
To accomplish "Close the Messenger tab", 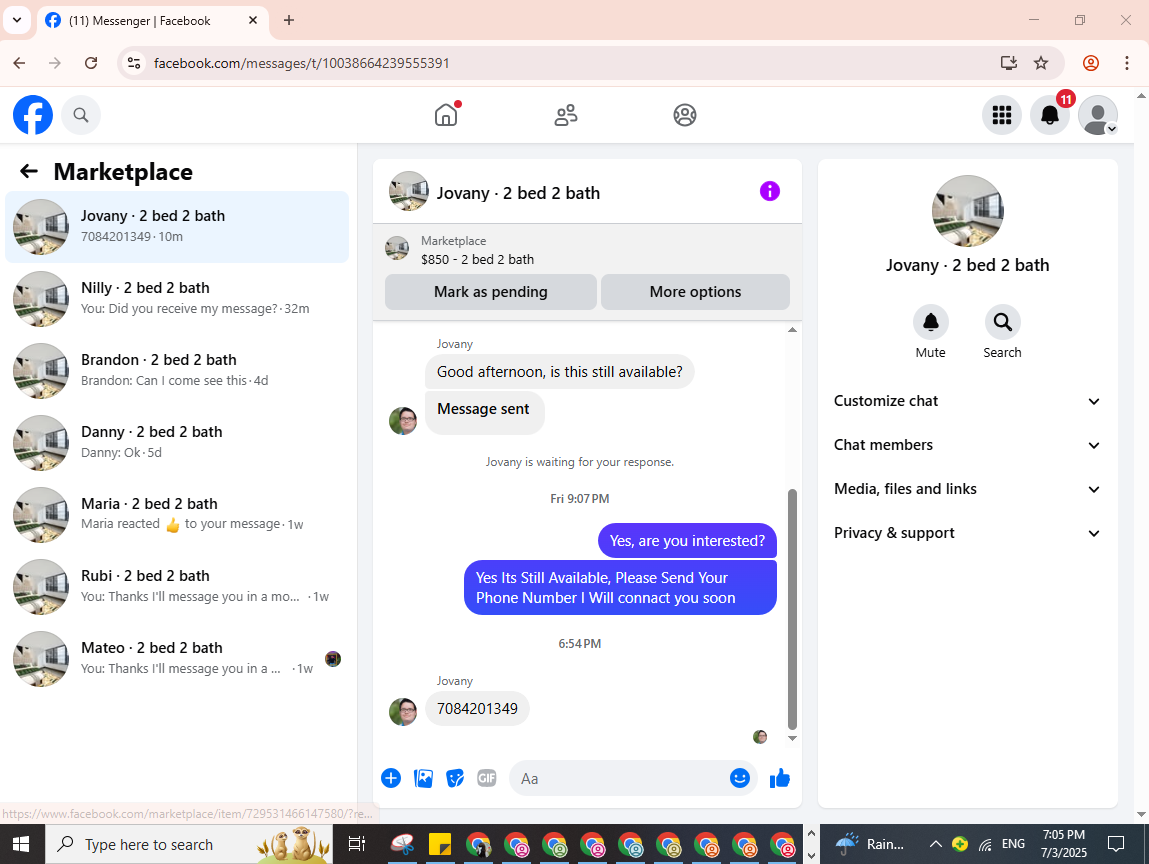I will [253, 21].
